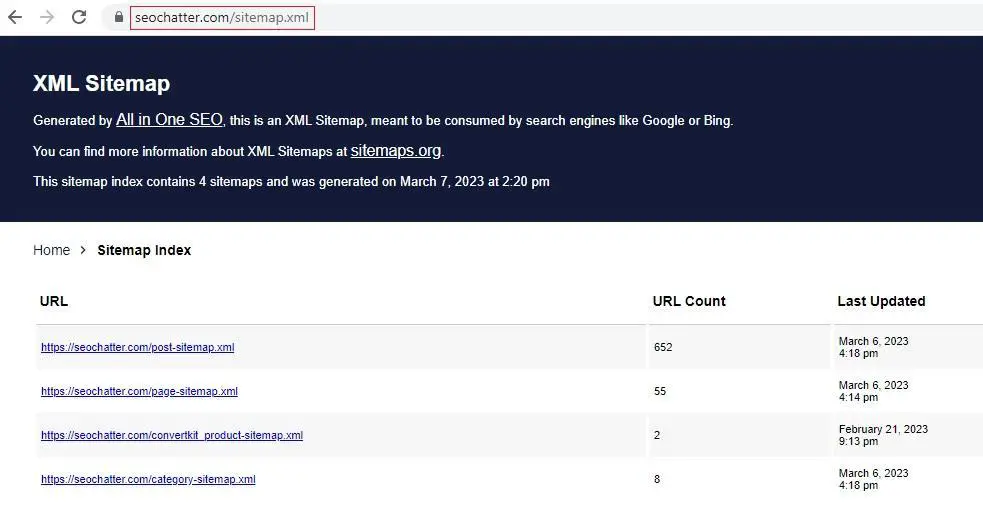Go to Home in the breadcrumb

coord(51,250)
